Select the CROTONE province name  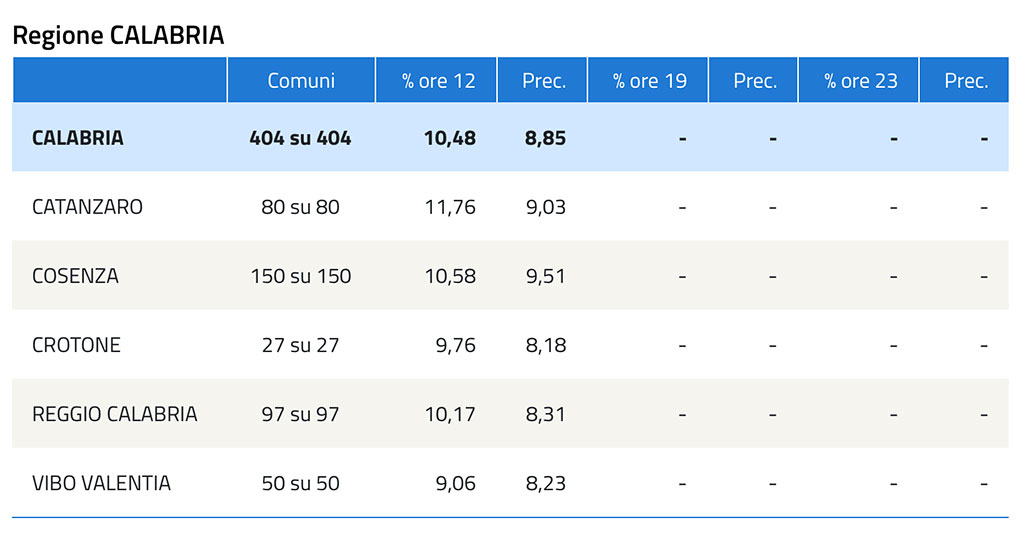click(76, 345)
